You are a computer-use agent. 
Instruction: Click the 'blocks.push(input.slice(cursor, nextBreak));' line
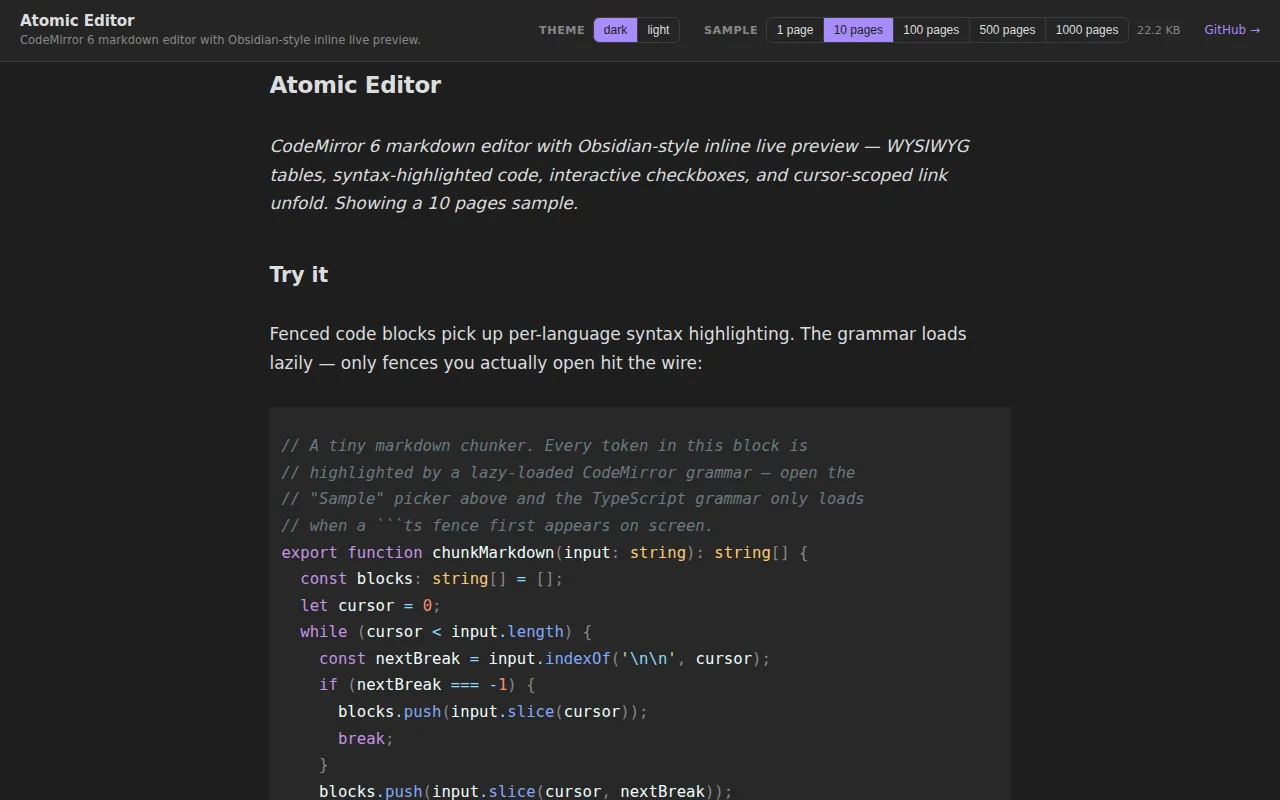526,791
